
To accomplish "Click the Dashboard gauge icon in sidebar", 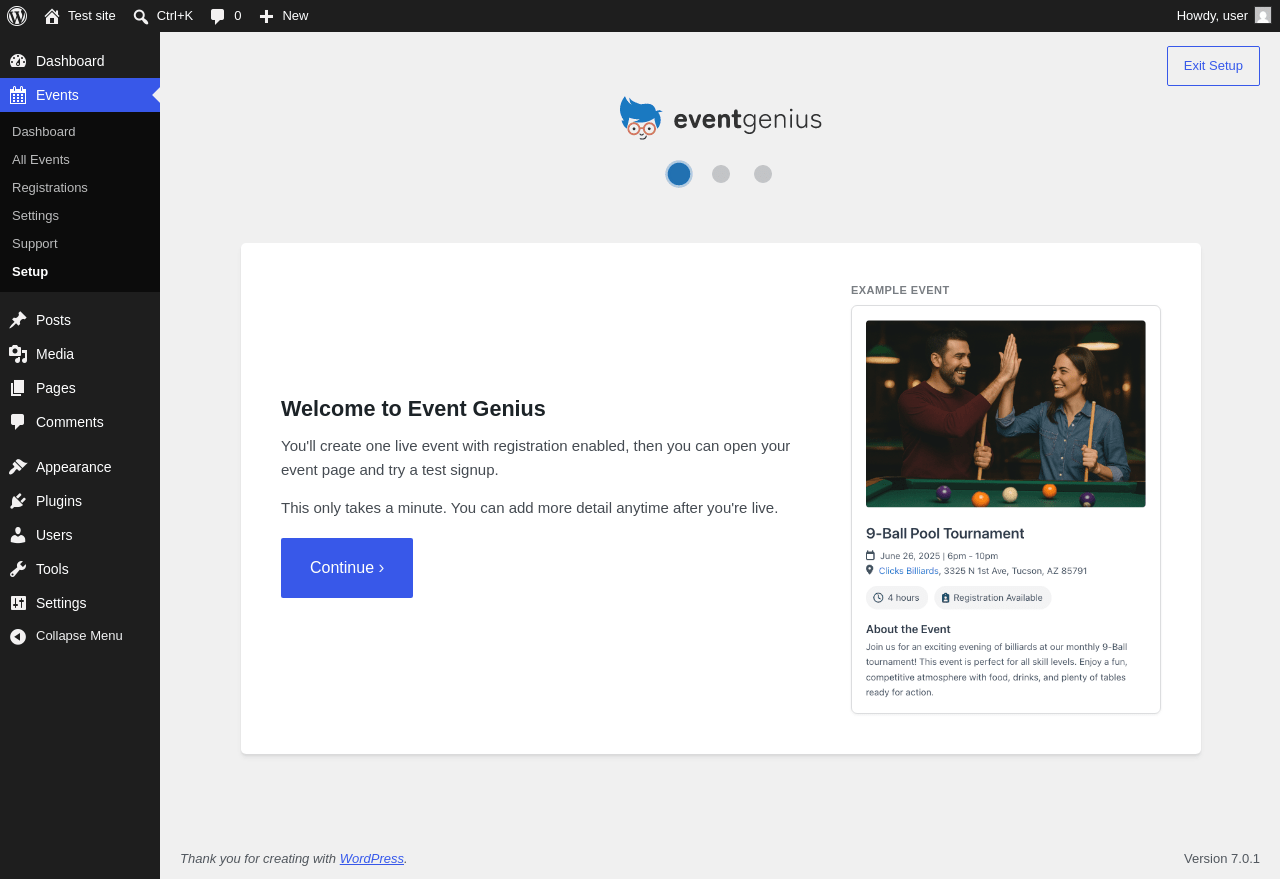I will click(18, 61).
